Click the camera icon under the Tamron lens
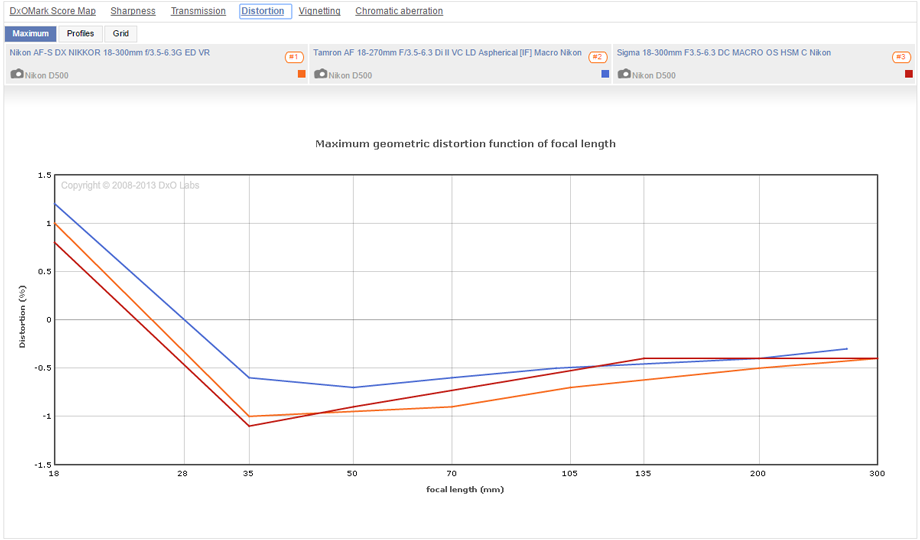The image size is (920, 540). (x=321, y=74)
